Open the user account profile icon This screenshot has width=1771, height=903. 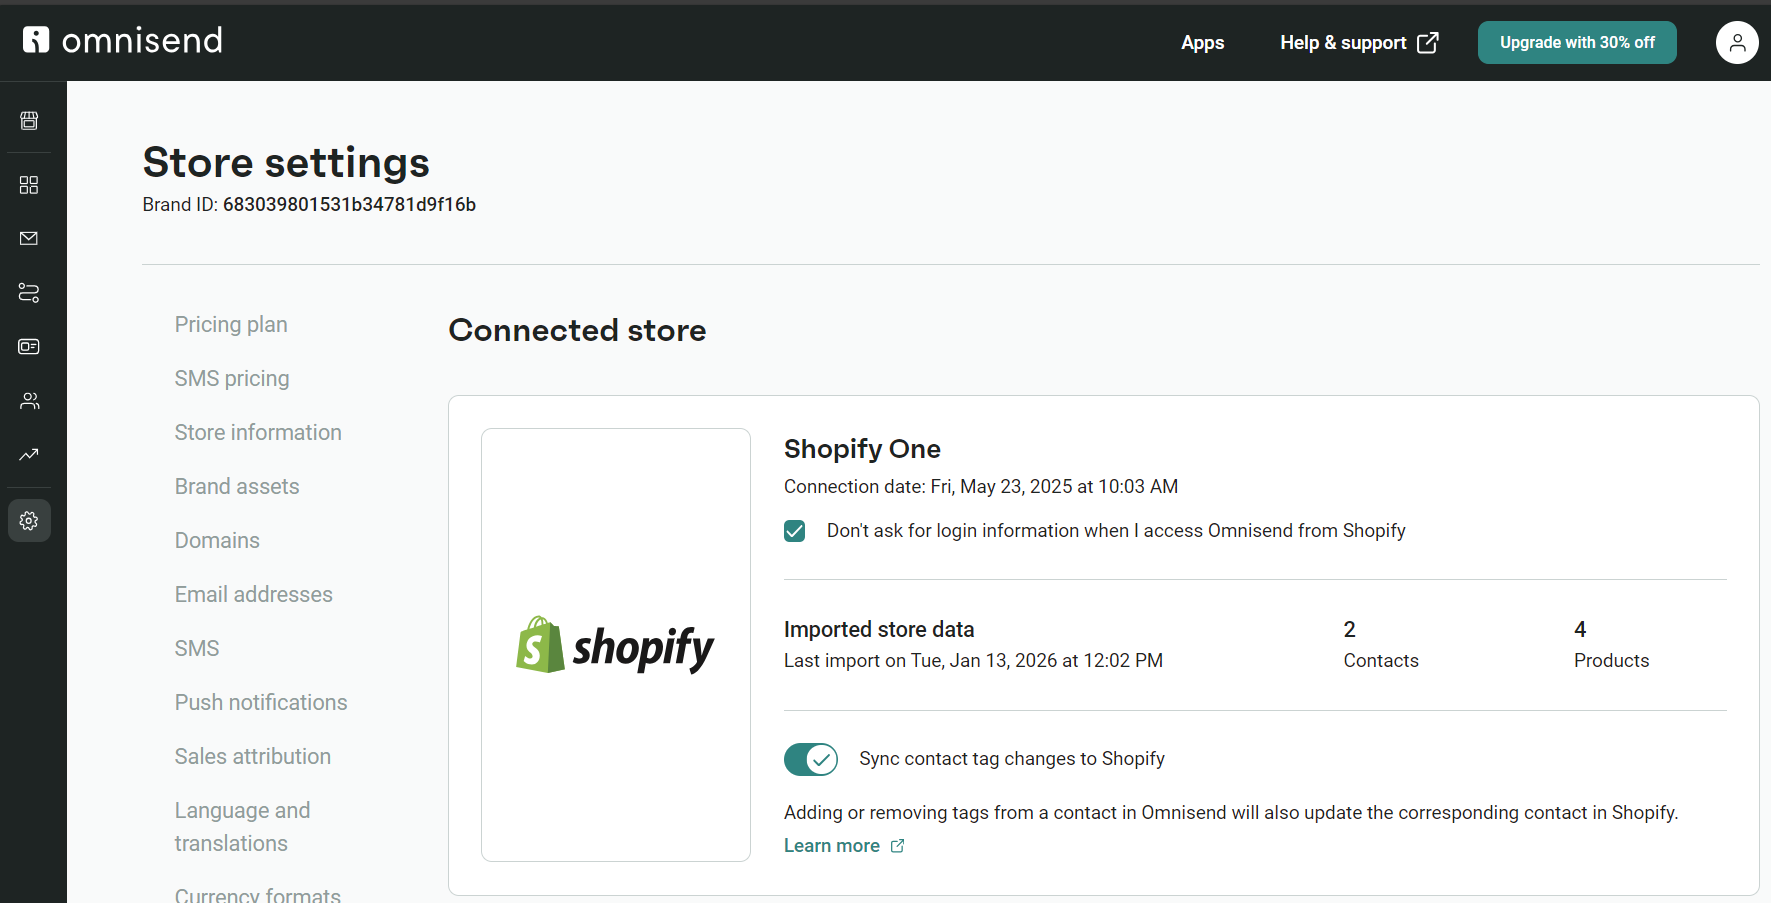click(1737, 42)
